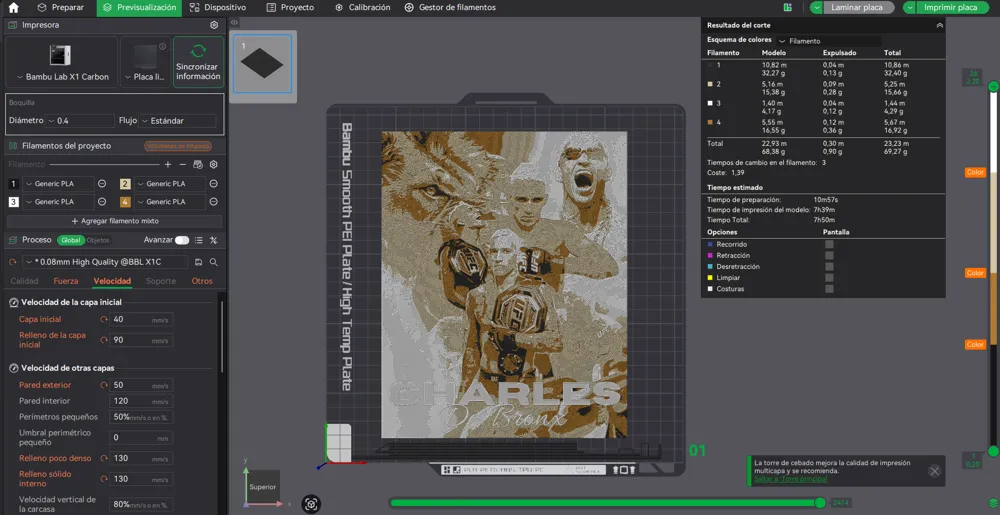Click Agregar filamento mixto button
Screen dimensions: 1000x515
pos(115,221)
